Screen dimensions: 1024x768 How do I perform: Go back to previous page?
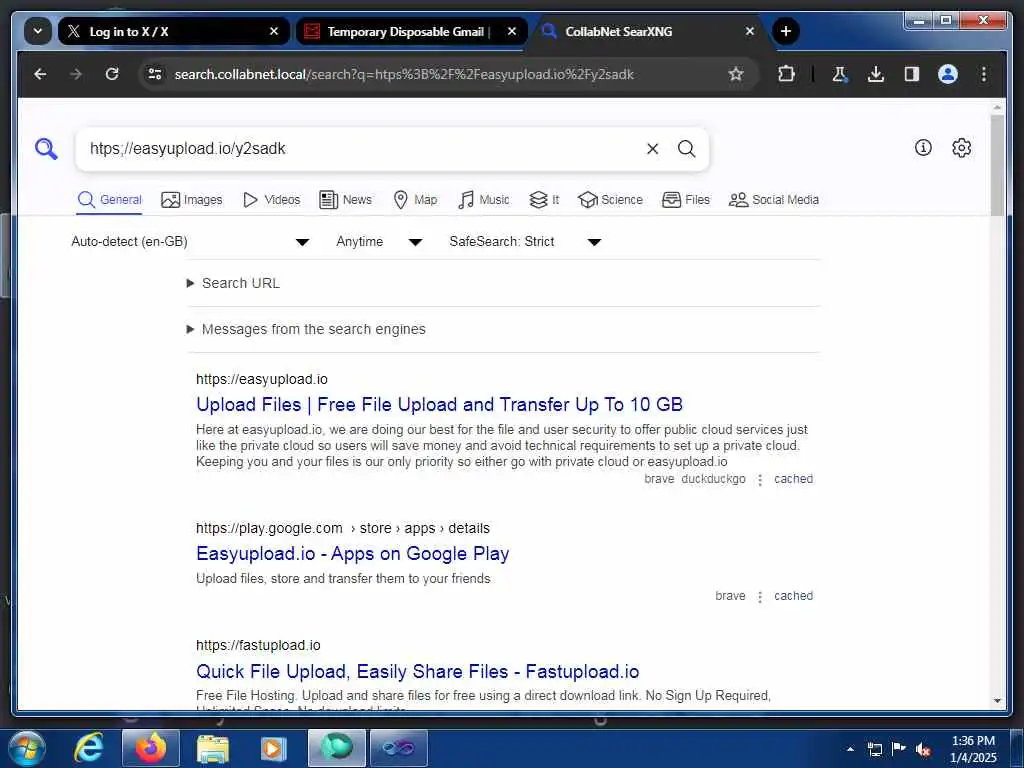point(40,74)
